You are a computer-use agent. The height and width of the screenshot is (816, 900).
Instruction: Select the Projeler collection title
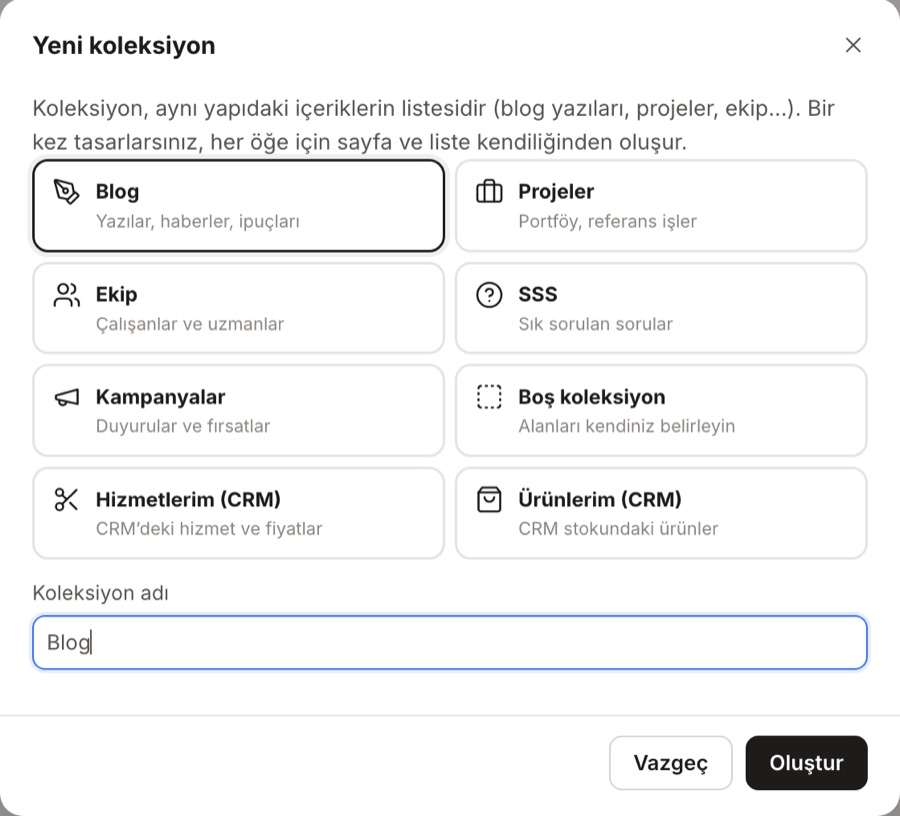(x=556, y=192)
